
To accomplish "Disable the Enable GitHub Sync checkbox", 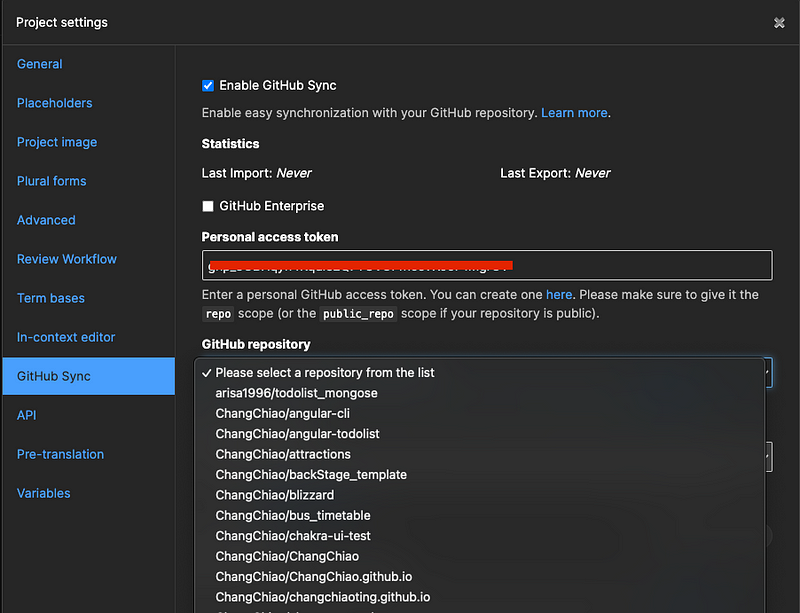I will pyautogui.click(x=208, y=86).
